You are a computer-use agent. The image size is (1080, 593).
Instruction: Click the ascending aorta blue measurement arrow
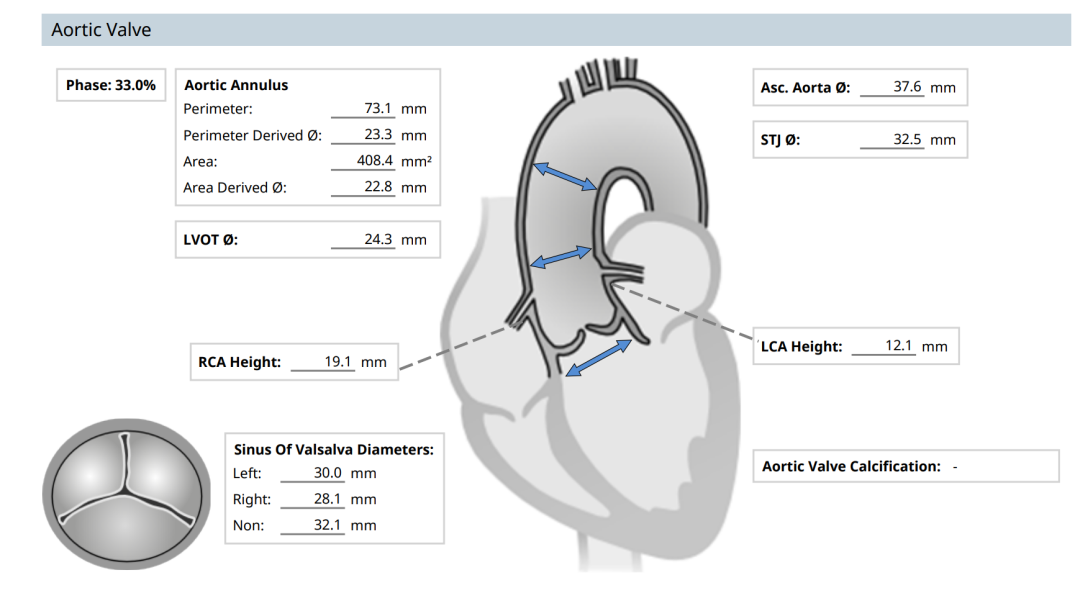pyautogui.click(x=565, y=176)
